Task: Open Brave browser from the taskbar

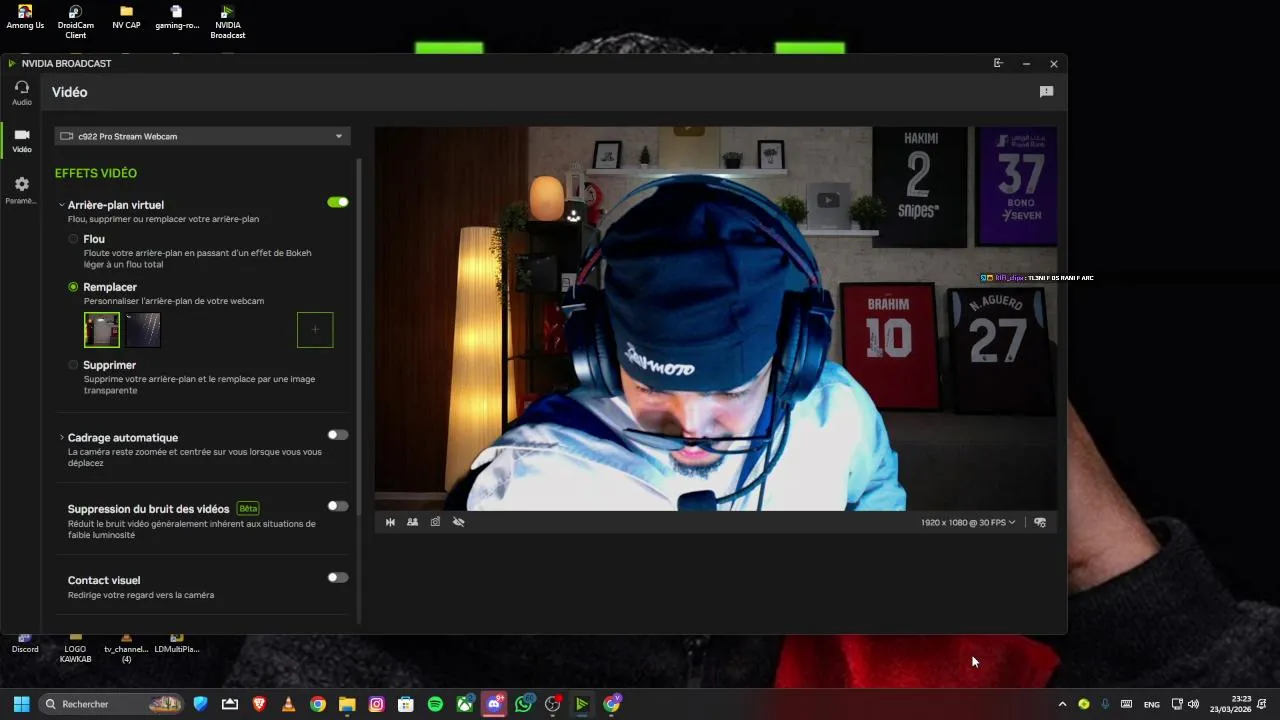Action: point(260,704)
